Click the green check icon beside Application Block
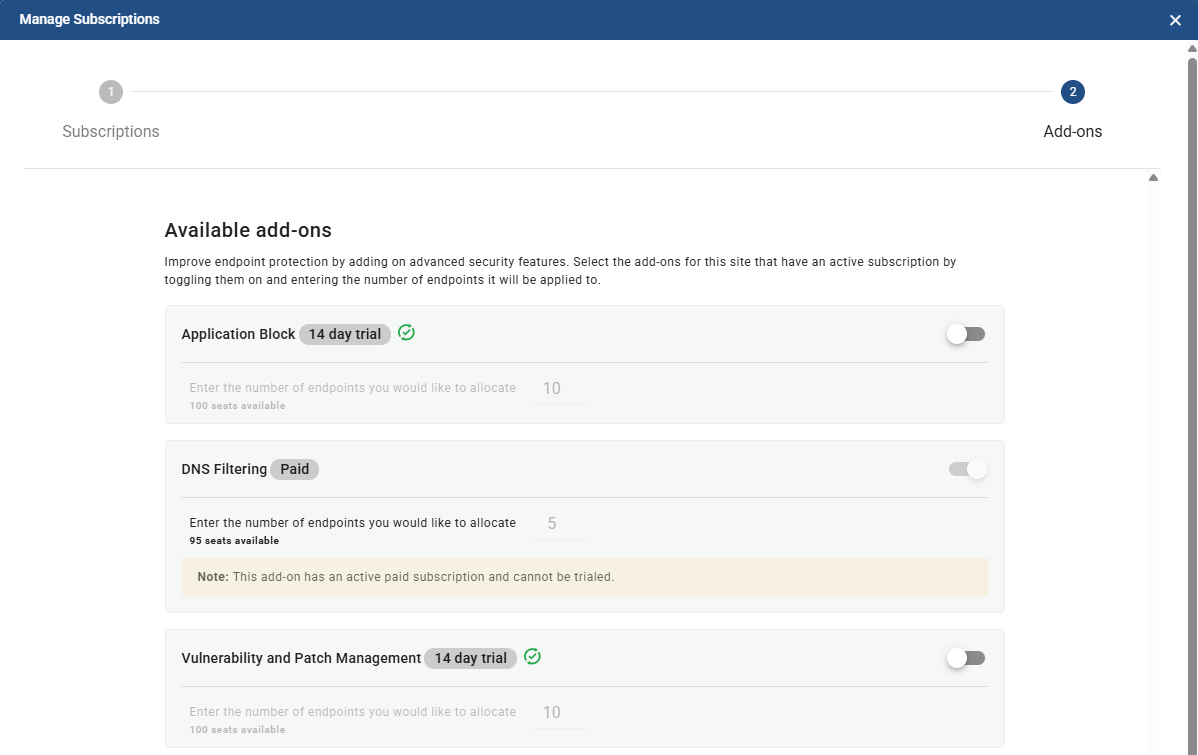 [406, 332]
